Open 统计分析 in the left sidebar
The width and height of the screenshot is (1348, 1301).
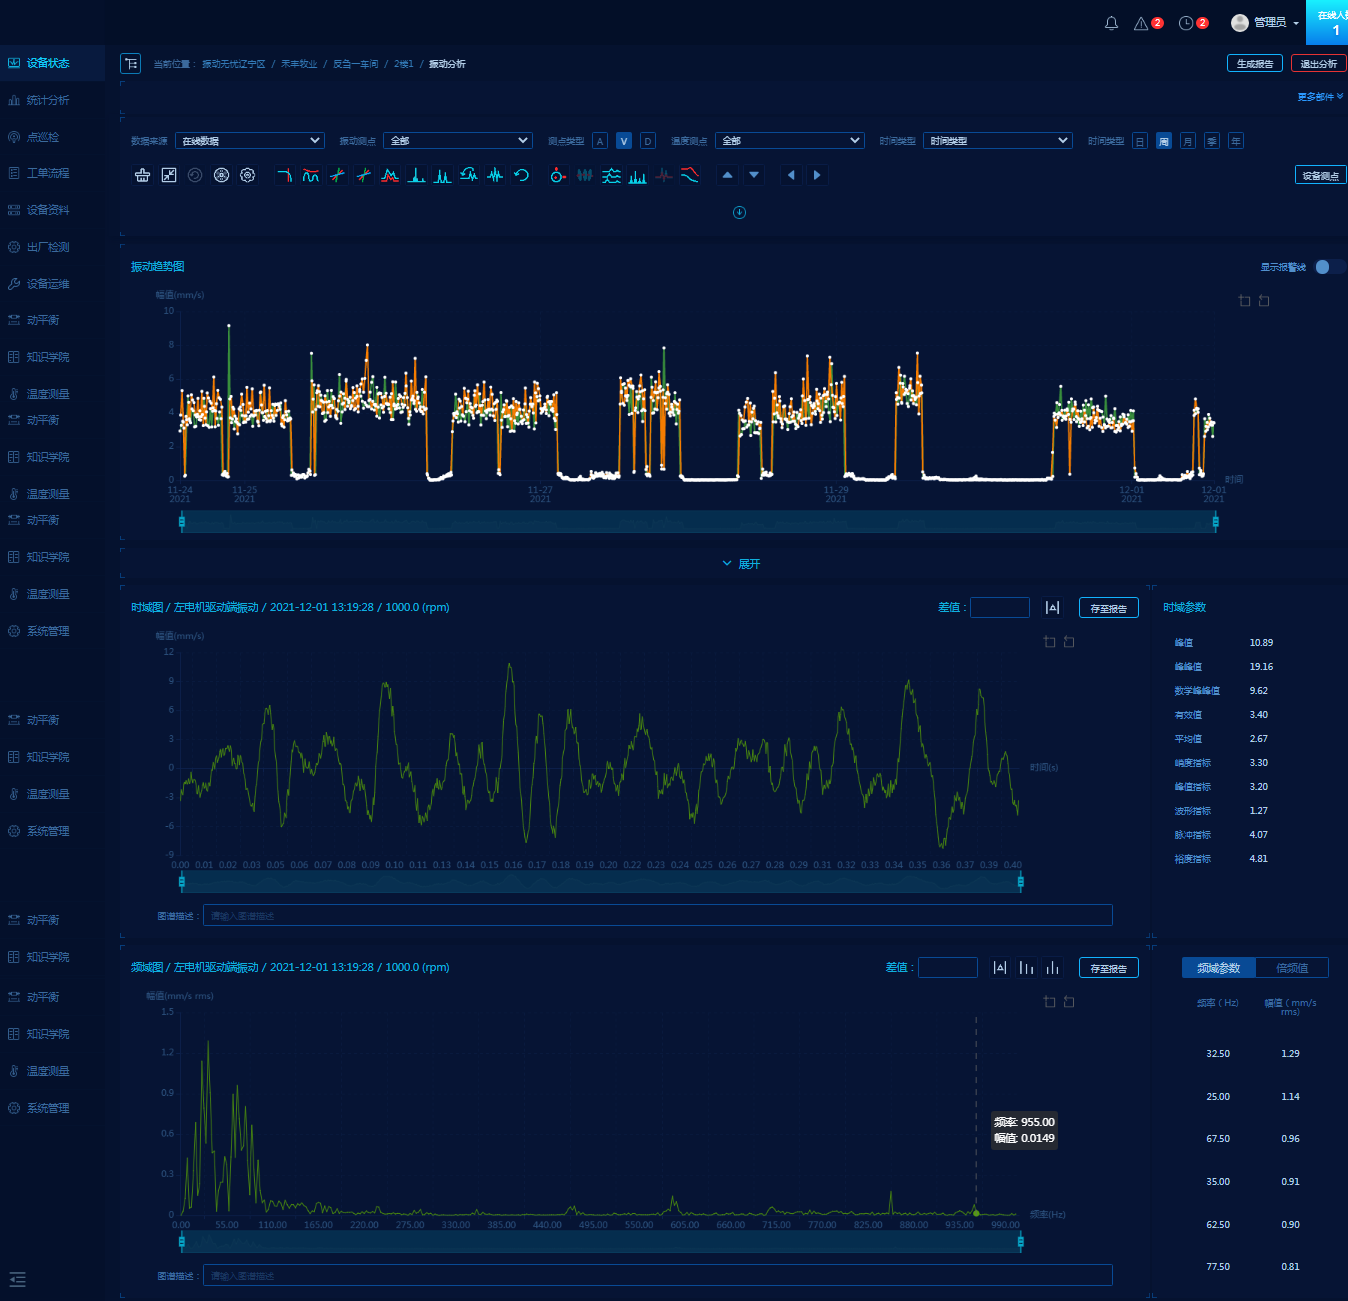tap(47, 100)
